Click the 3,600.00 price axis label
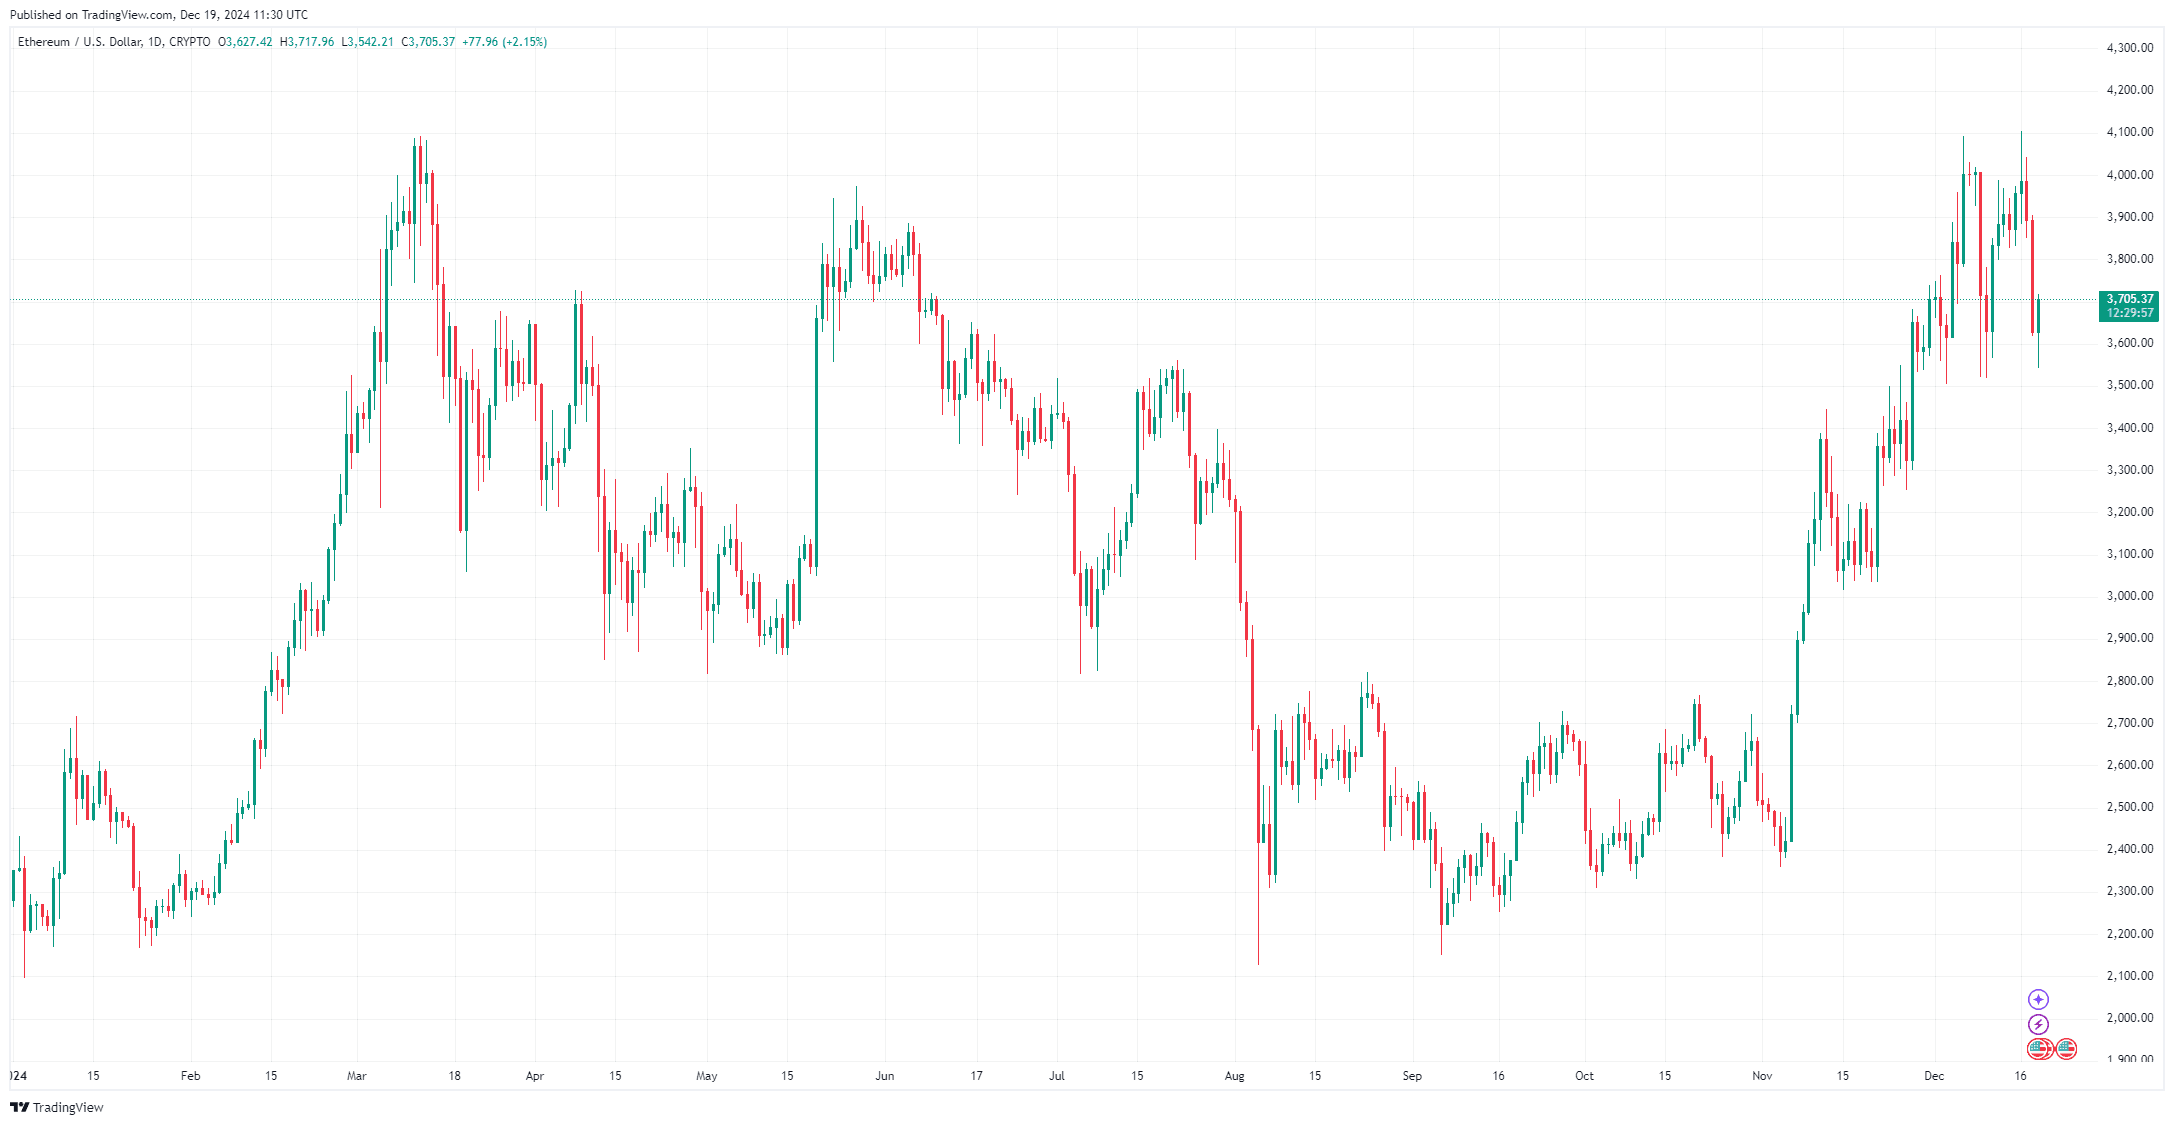The width and height of the screenshot is (2174, 1125). [x=2129, y=343]
